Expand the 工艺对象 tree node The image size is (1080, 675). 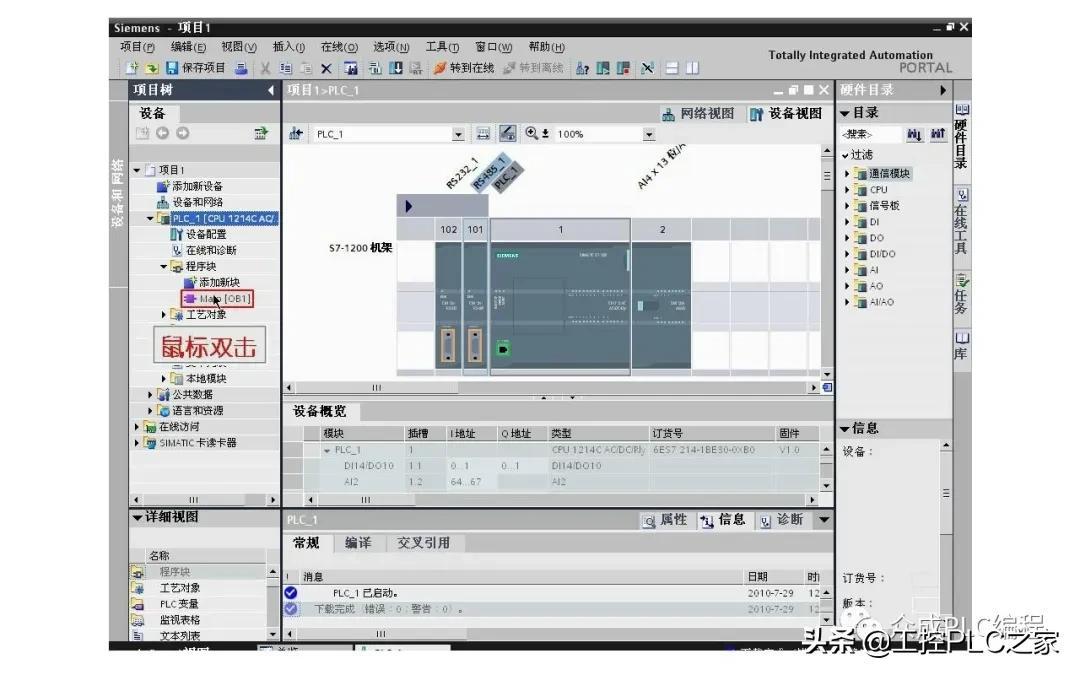point(163,315)
